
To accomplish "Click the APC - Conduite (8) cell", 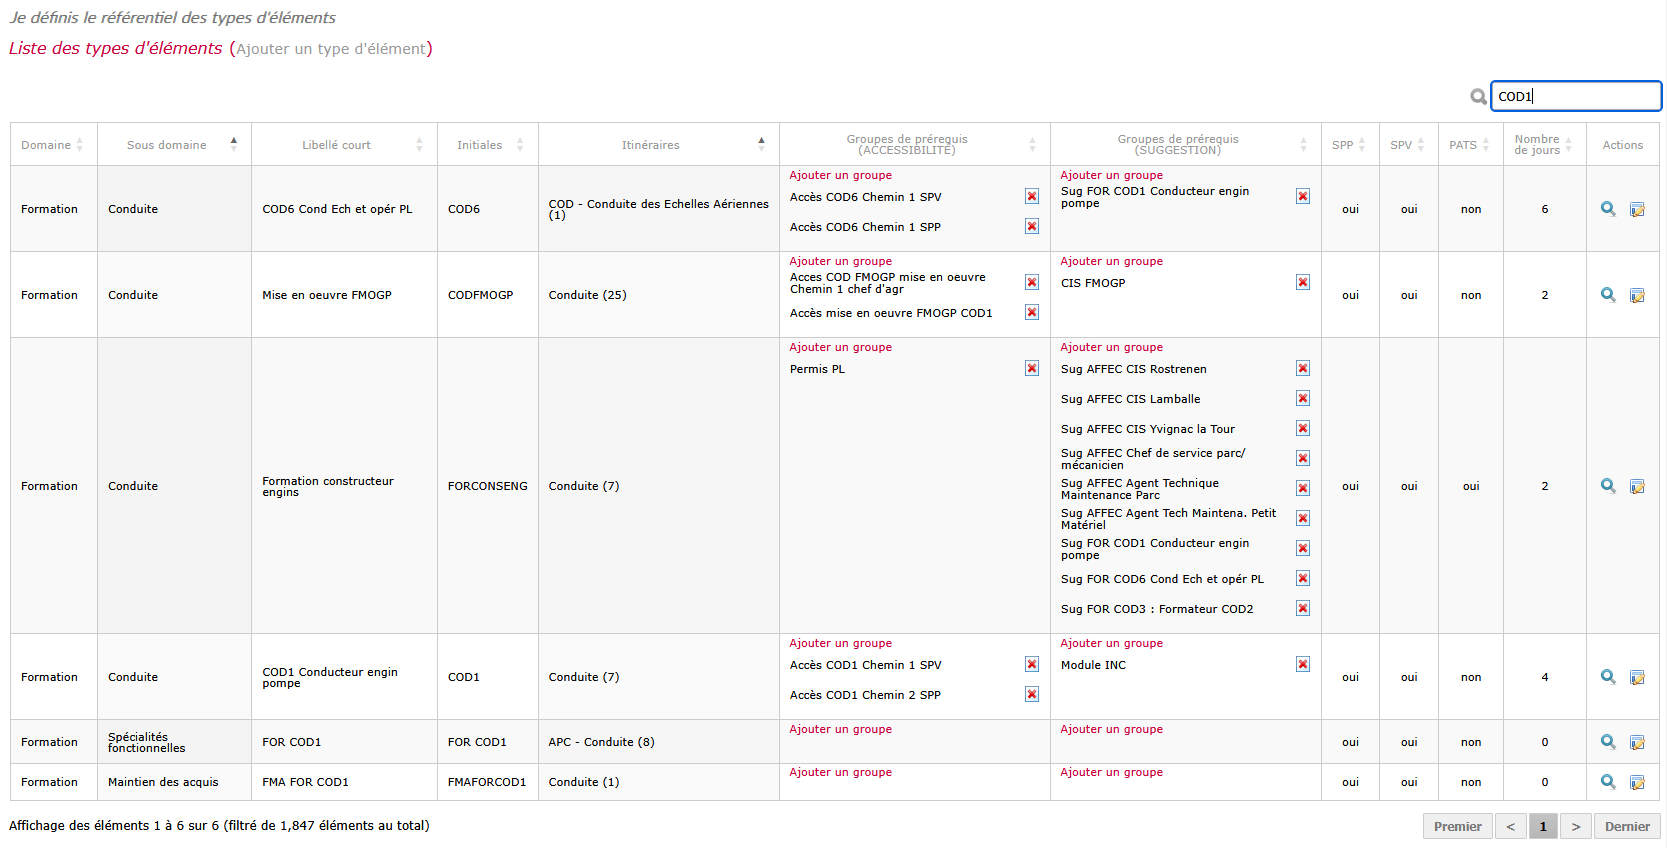I will [x=659, y=742].
